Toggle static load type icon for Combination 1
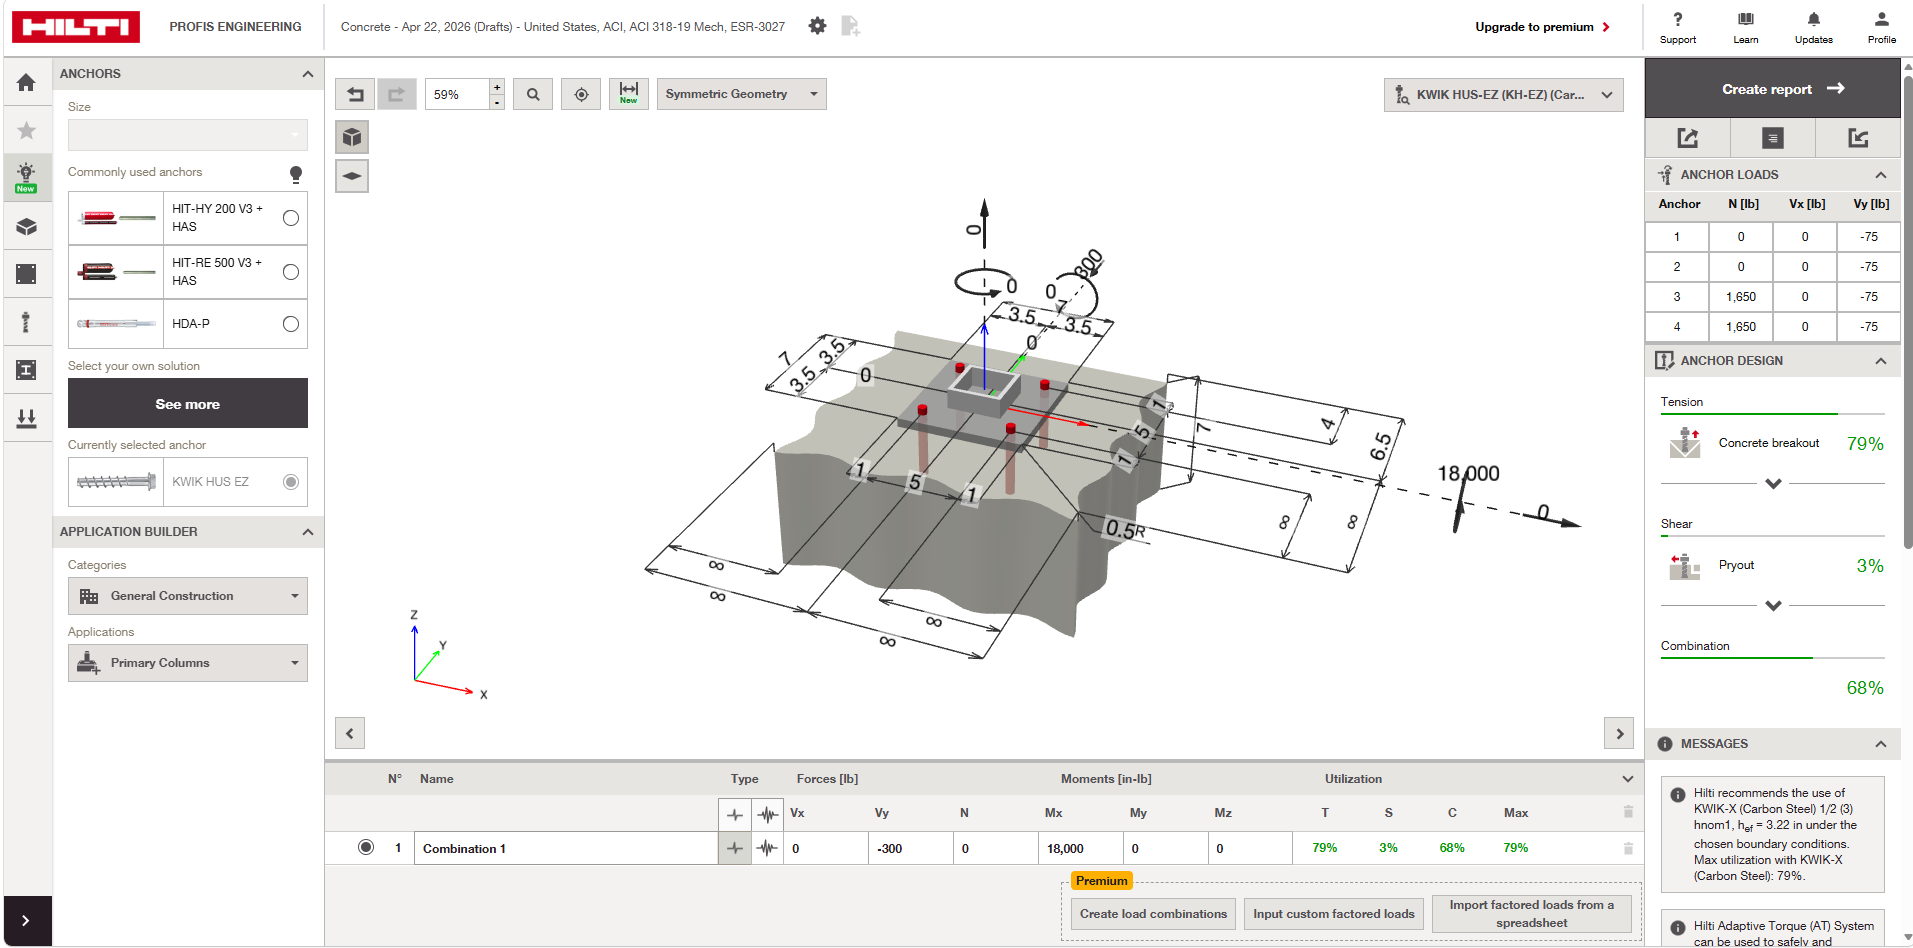 [735, 848]
